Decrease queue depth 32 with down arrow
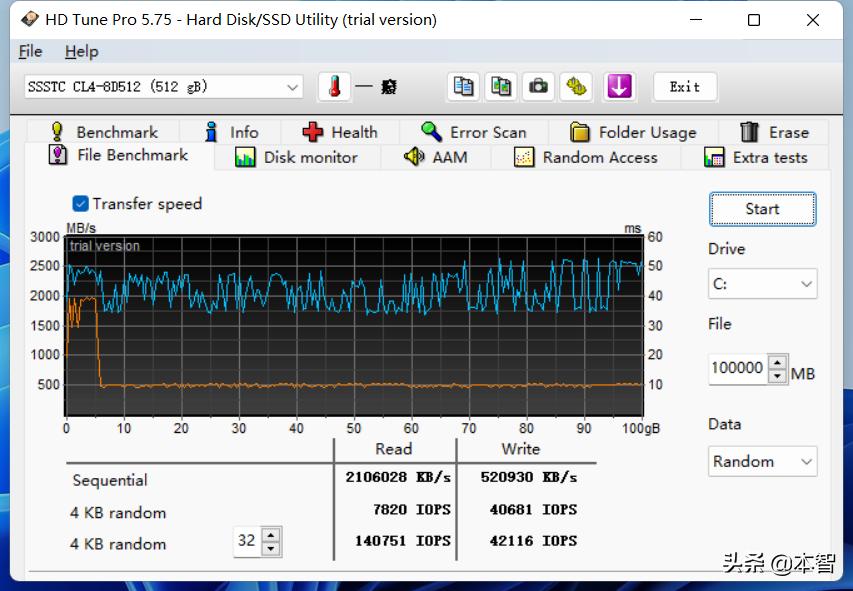The image size is (853, 591). 270,549
